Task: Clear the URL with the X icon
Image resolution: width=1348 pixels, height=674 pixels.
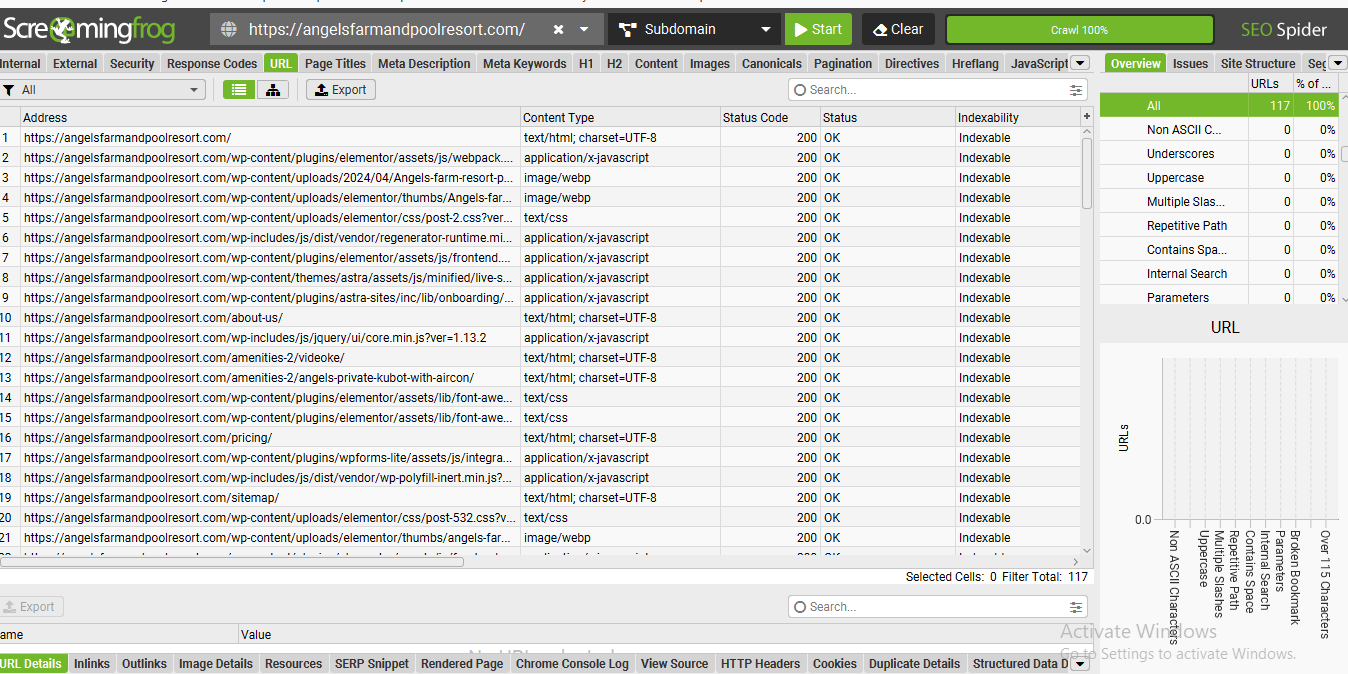Action: coord(558,29)
